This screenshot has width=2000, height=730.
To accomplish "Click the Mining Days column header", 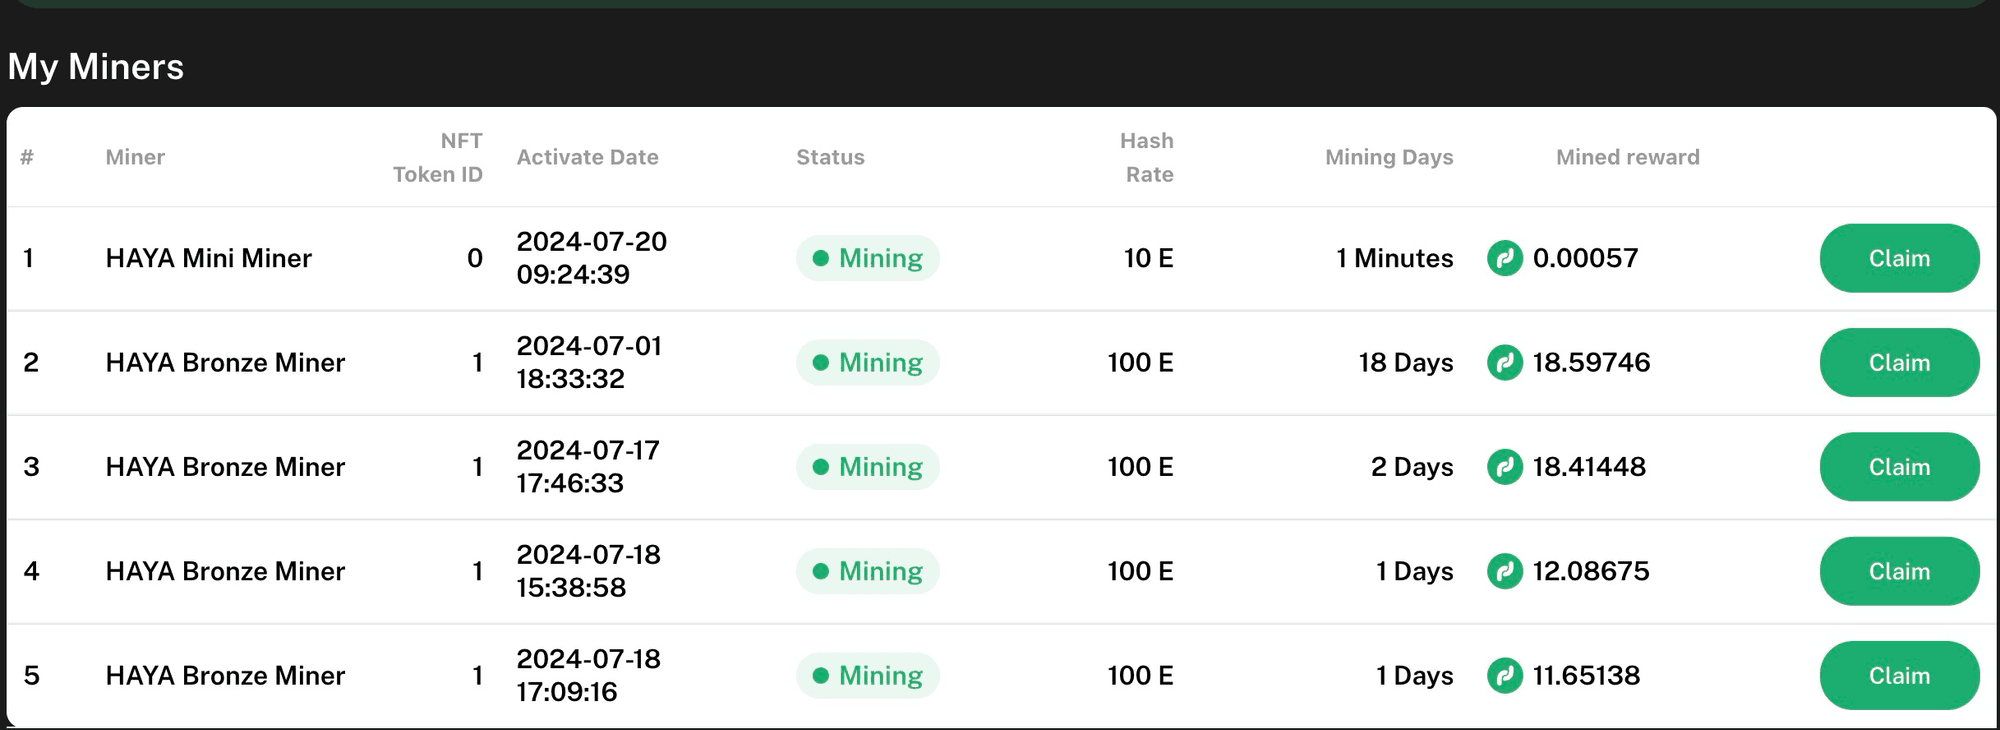I will coord(1389,157).
